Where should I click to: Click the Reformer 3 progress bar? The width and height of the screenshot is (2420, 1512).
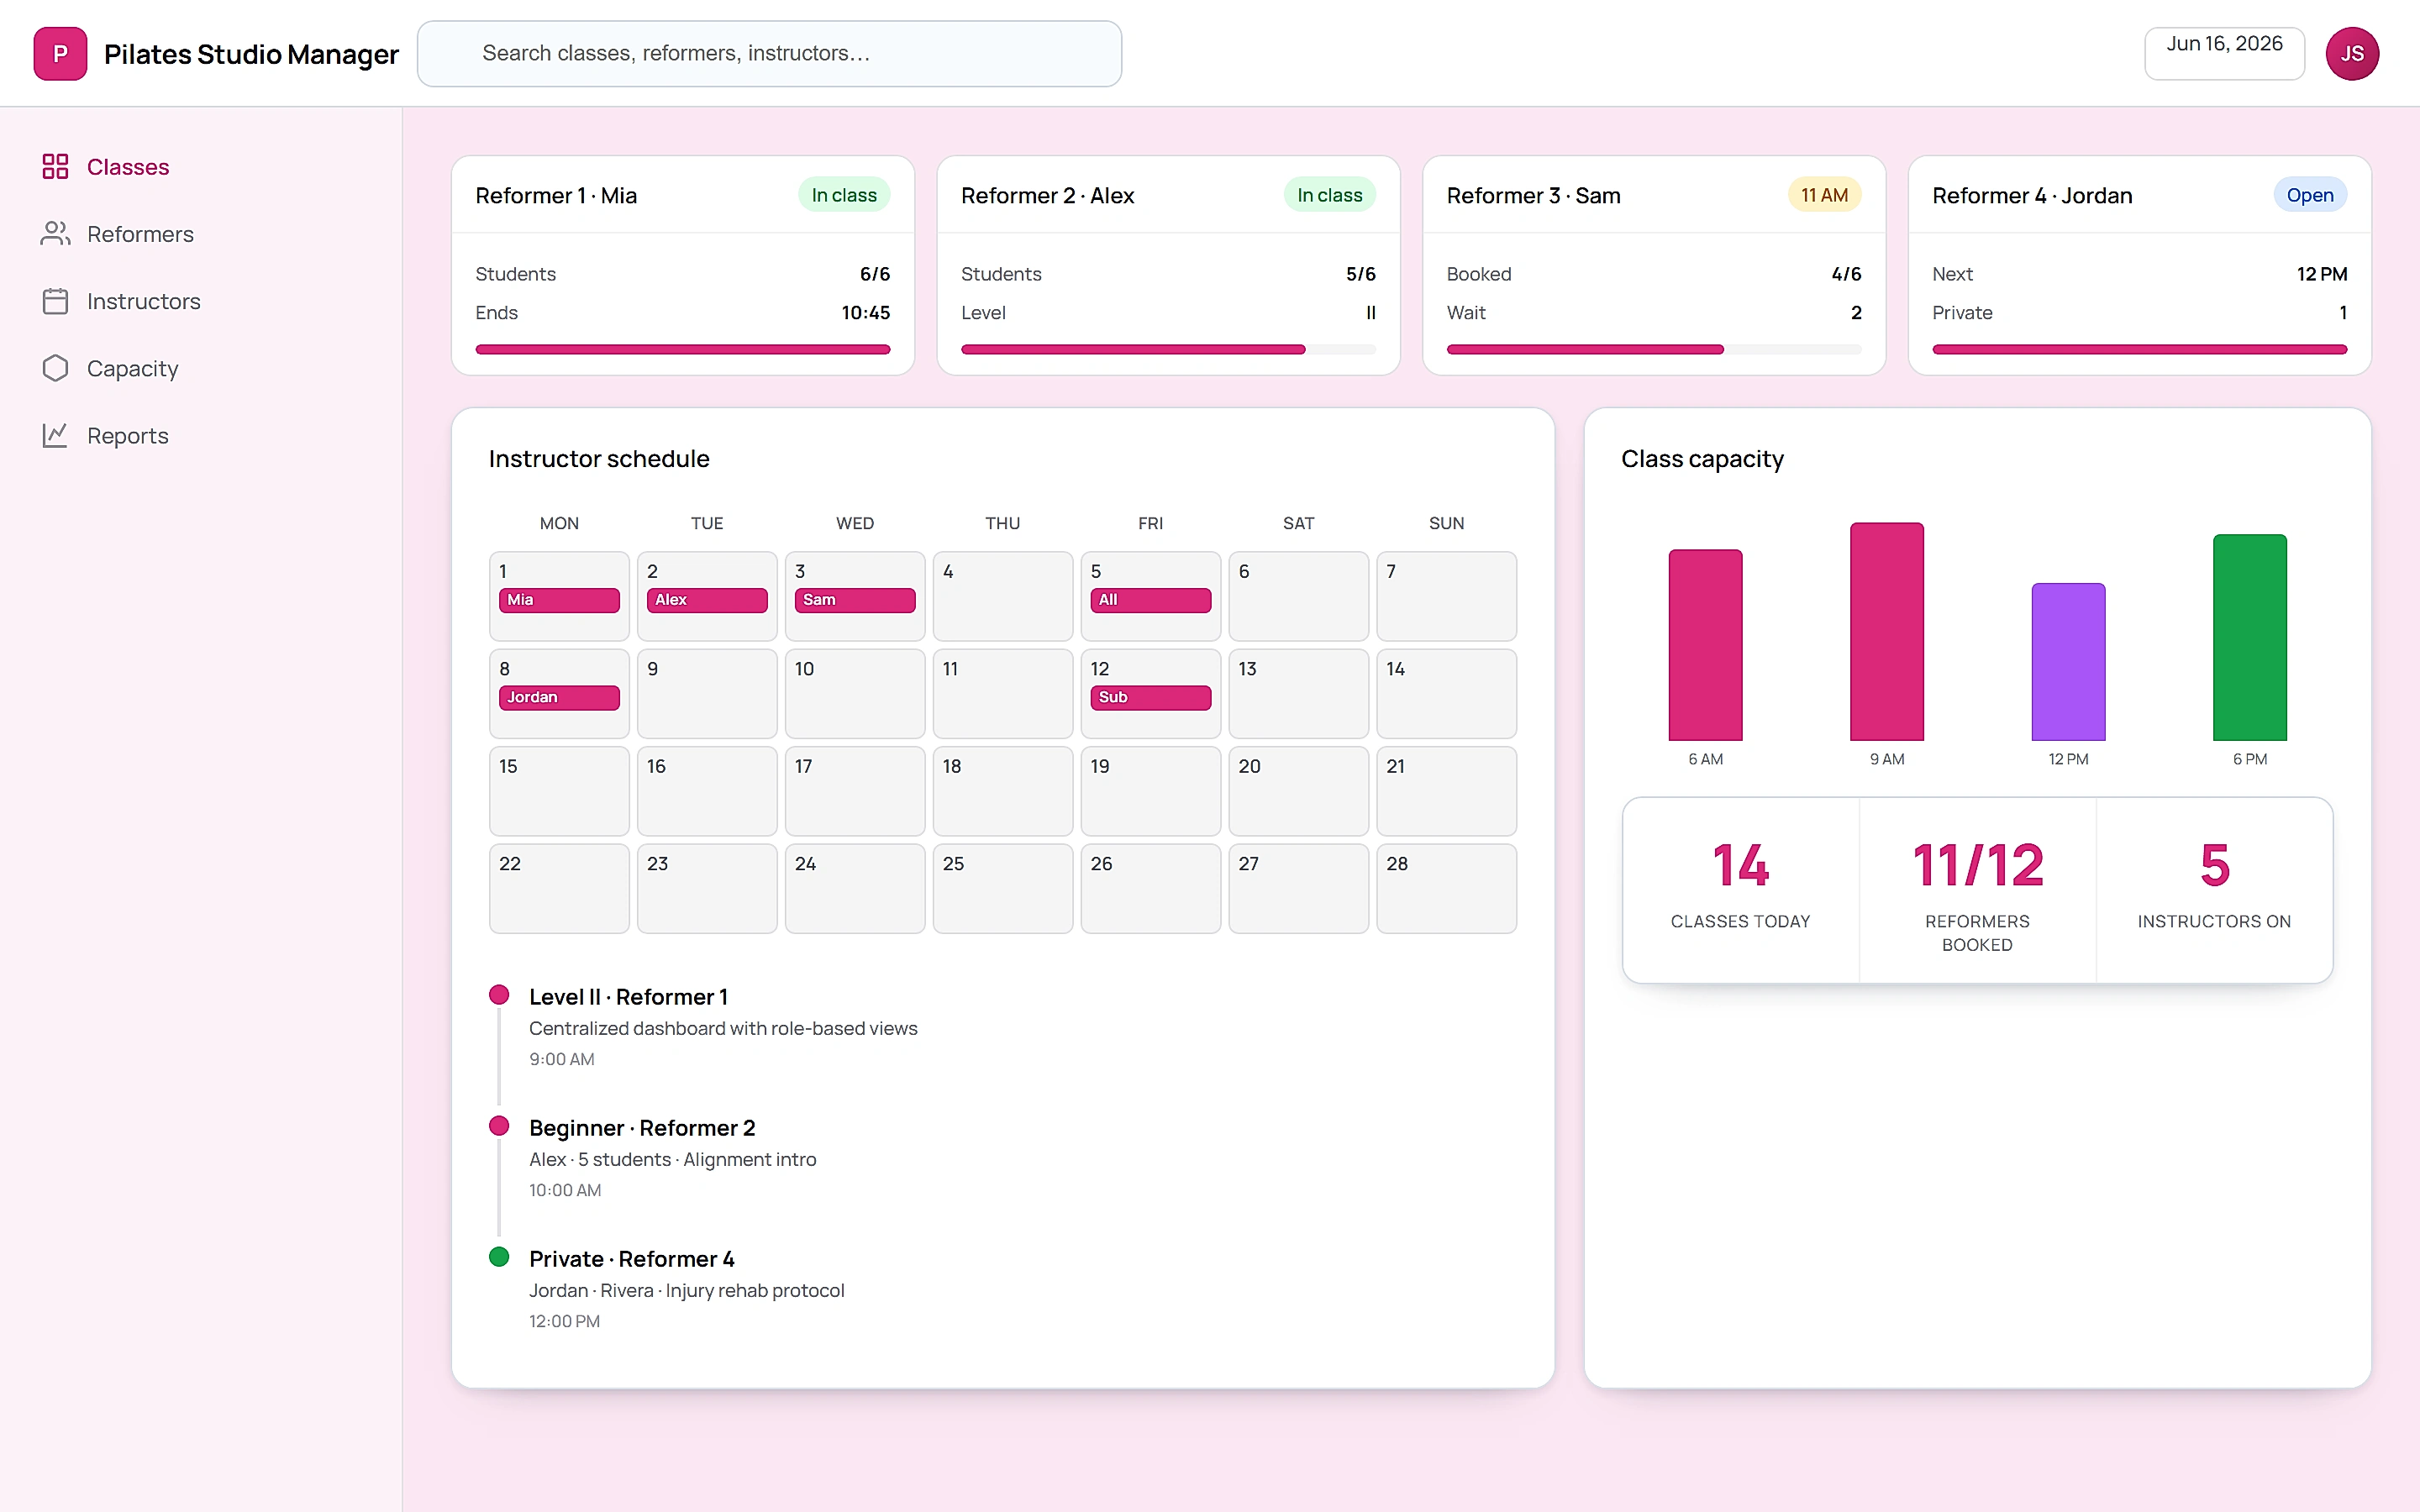(1654, 349)
